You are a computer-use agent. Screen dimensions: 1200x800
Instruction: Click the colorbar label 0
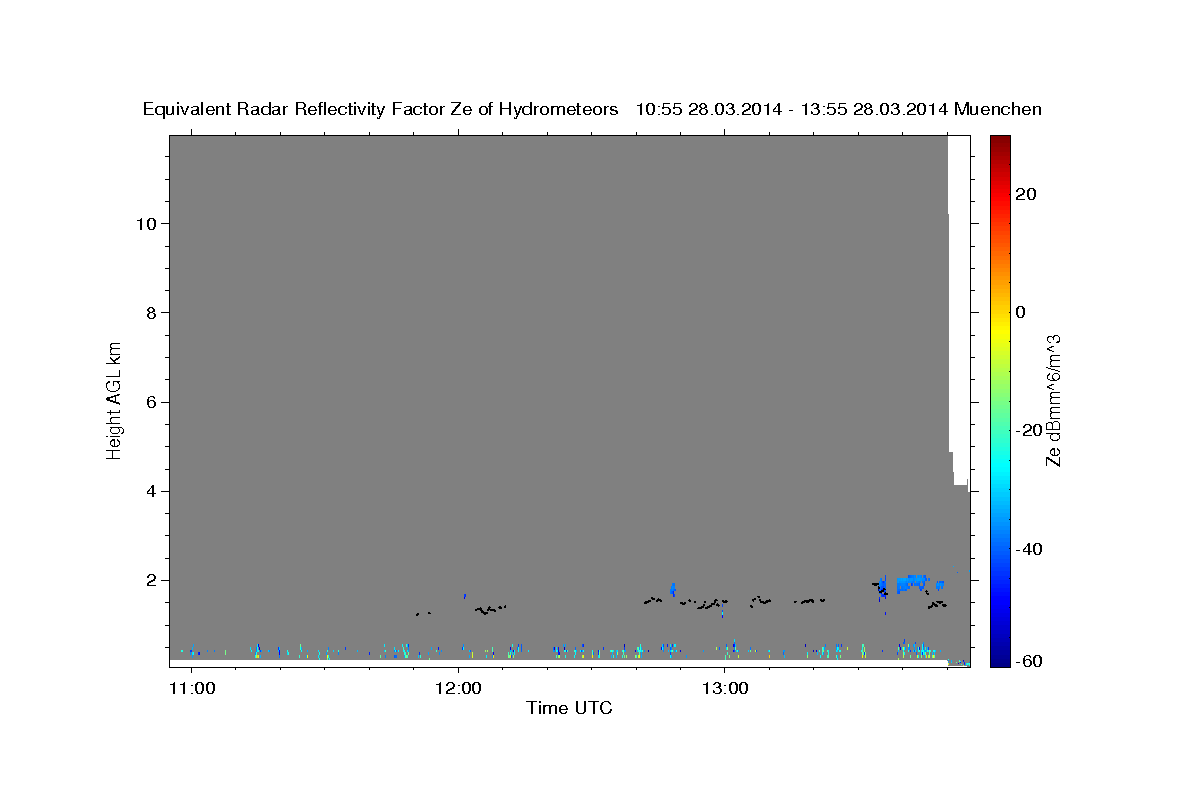1020,312
